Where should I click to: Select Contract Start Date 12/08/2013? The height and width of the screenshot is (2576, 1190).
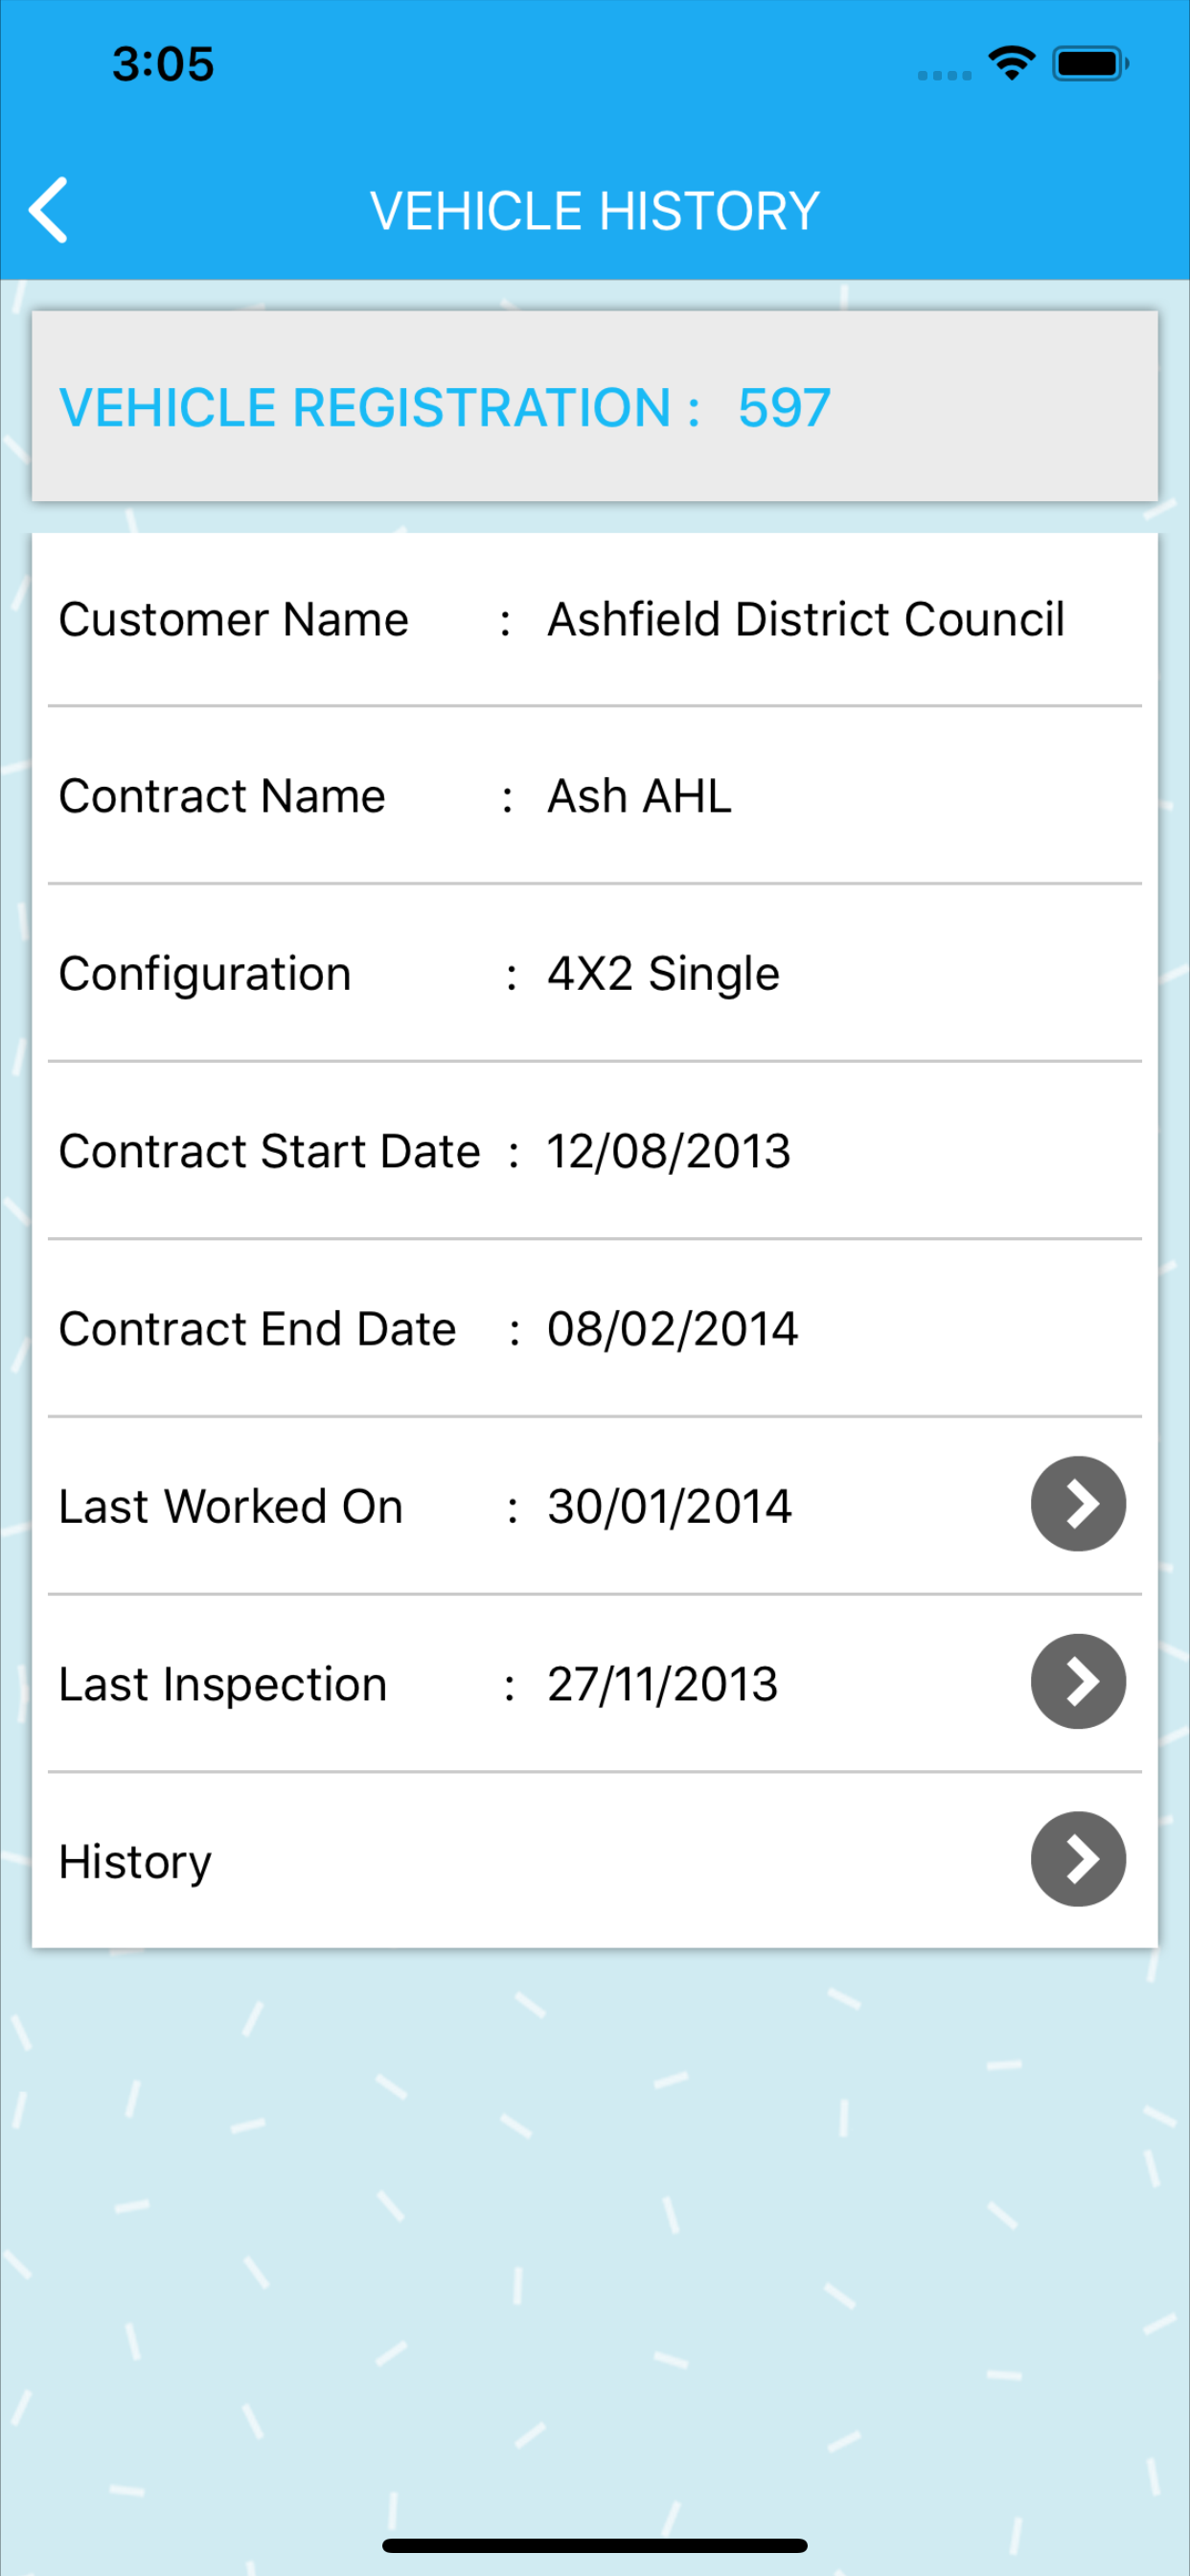point(595,1151)
